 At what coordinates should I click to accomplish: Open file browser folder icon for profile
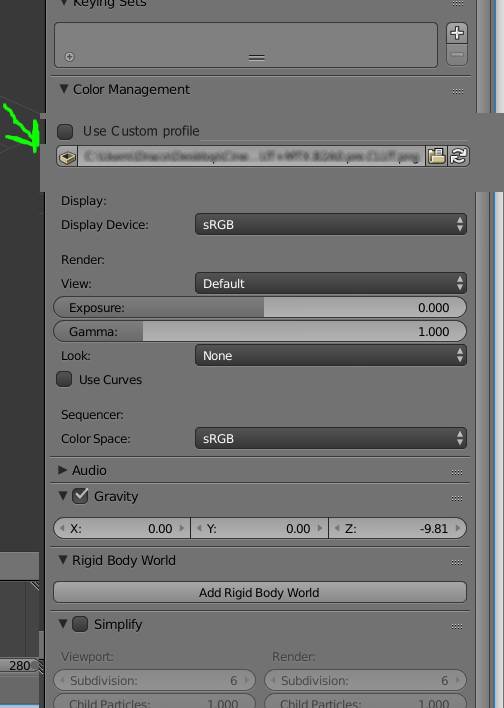[x=436, y=156]
